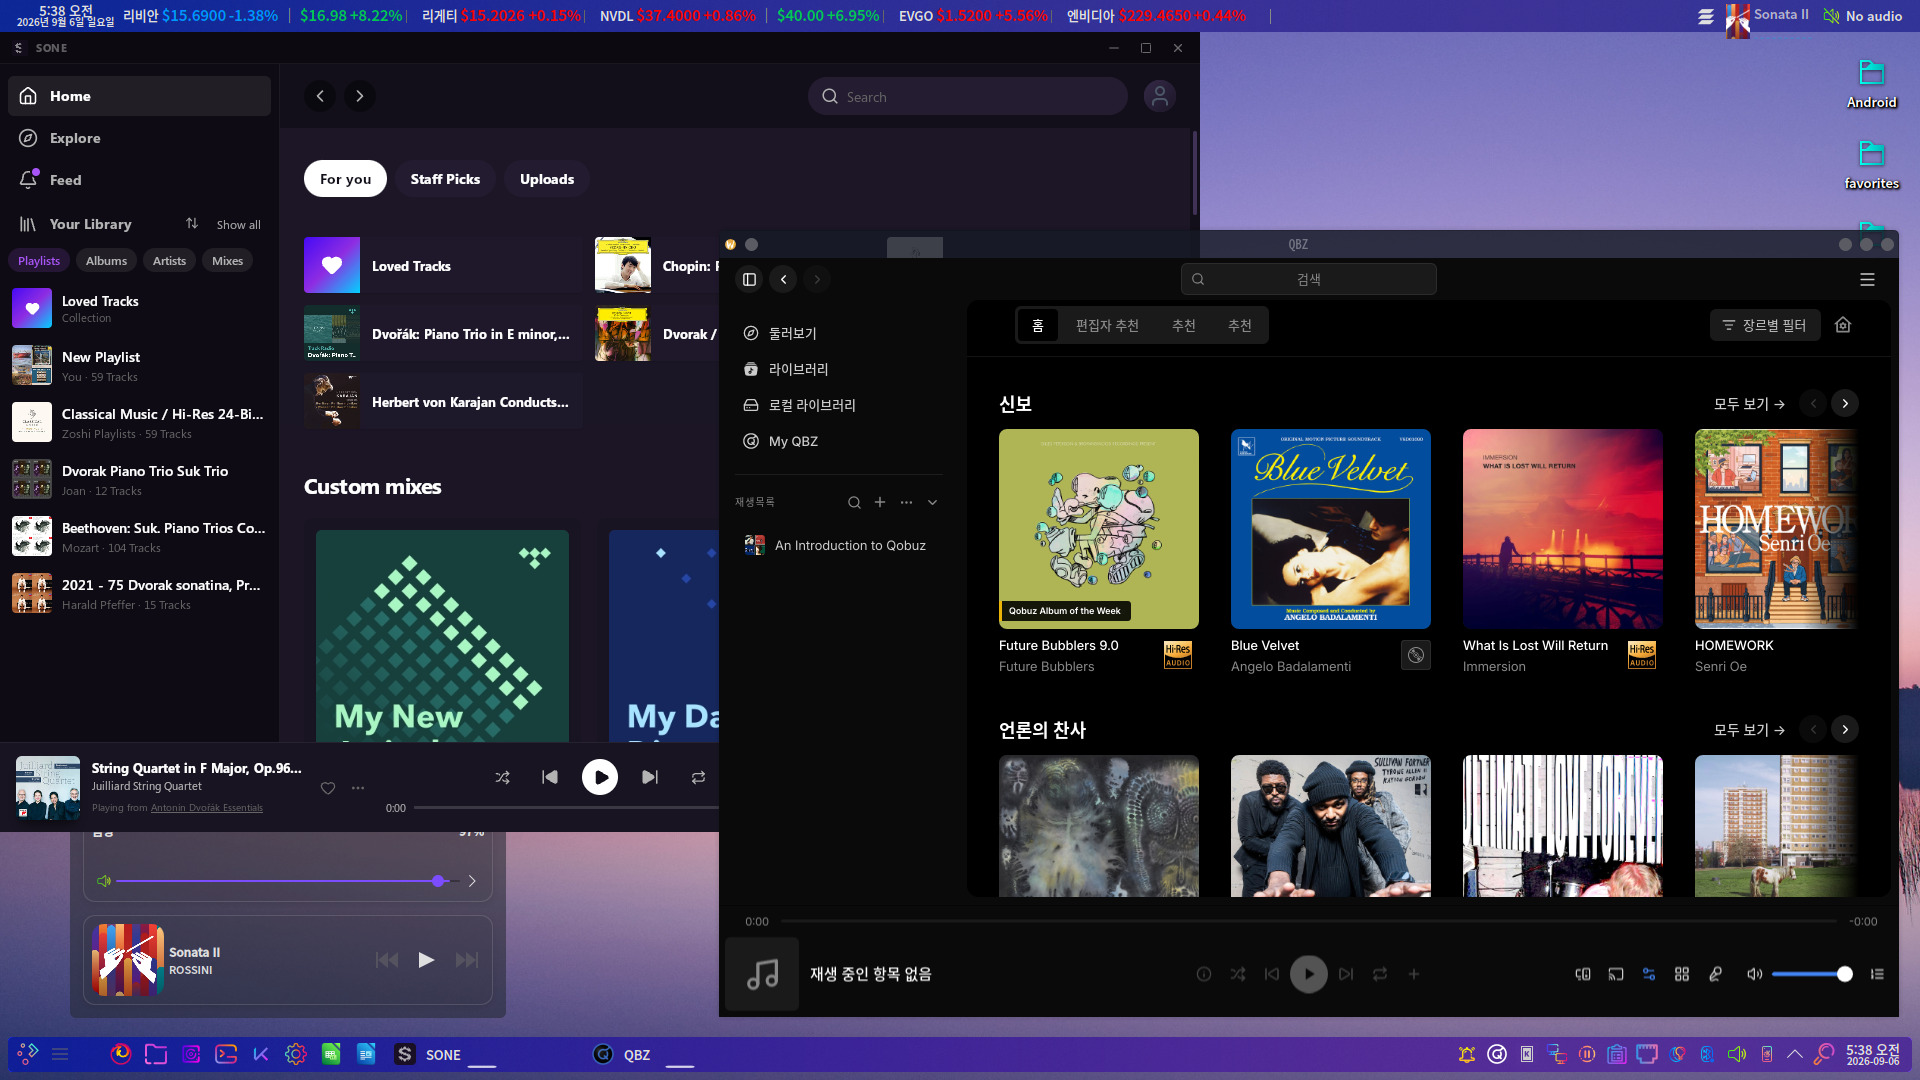
Task: Open the Antonín Dvořák Essentials link
Action: 207,808
